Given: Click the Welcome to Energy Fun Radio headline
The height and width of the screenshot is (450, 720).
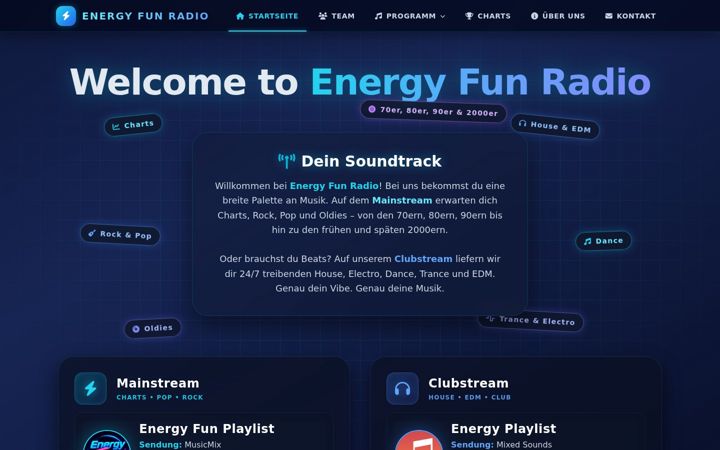Looking at the screenshot, I should pyautogui.click(x=360, y=82).
